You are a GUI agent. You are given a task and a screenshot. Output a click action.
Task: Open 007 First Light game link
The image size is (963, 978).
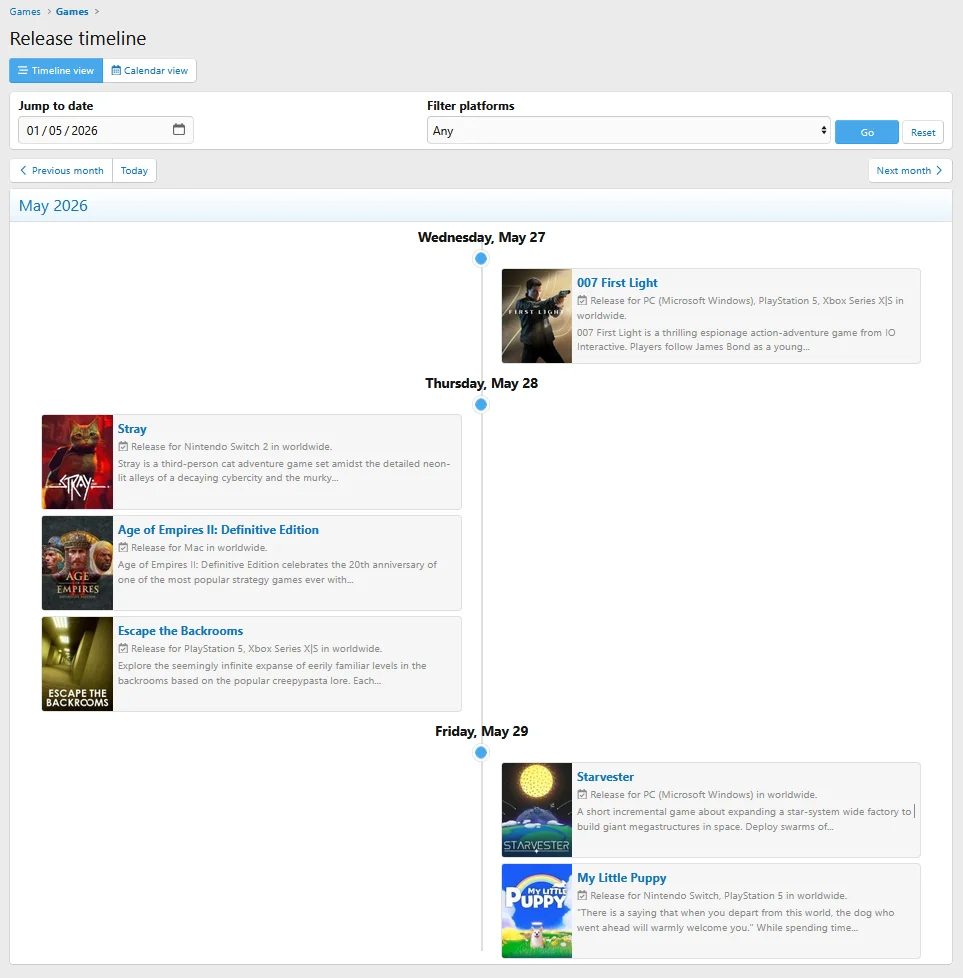click(617, 283)
